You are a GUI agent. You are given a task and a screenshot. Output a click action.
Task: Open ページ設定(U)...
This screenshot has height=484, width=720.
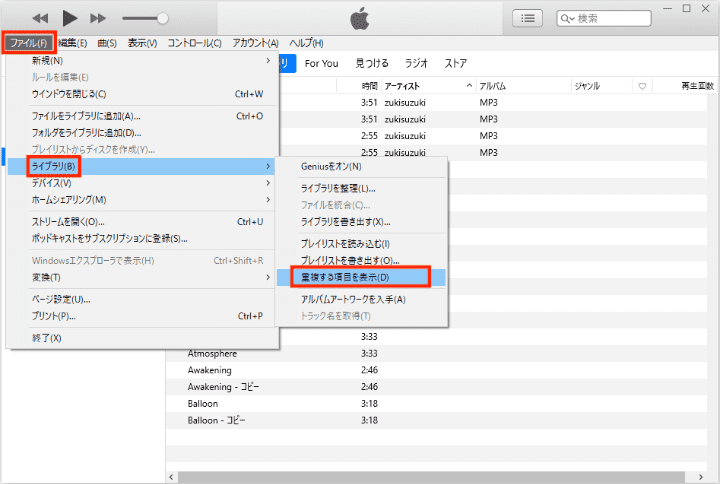(x=143, y=299)
